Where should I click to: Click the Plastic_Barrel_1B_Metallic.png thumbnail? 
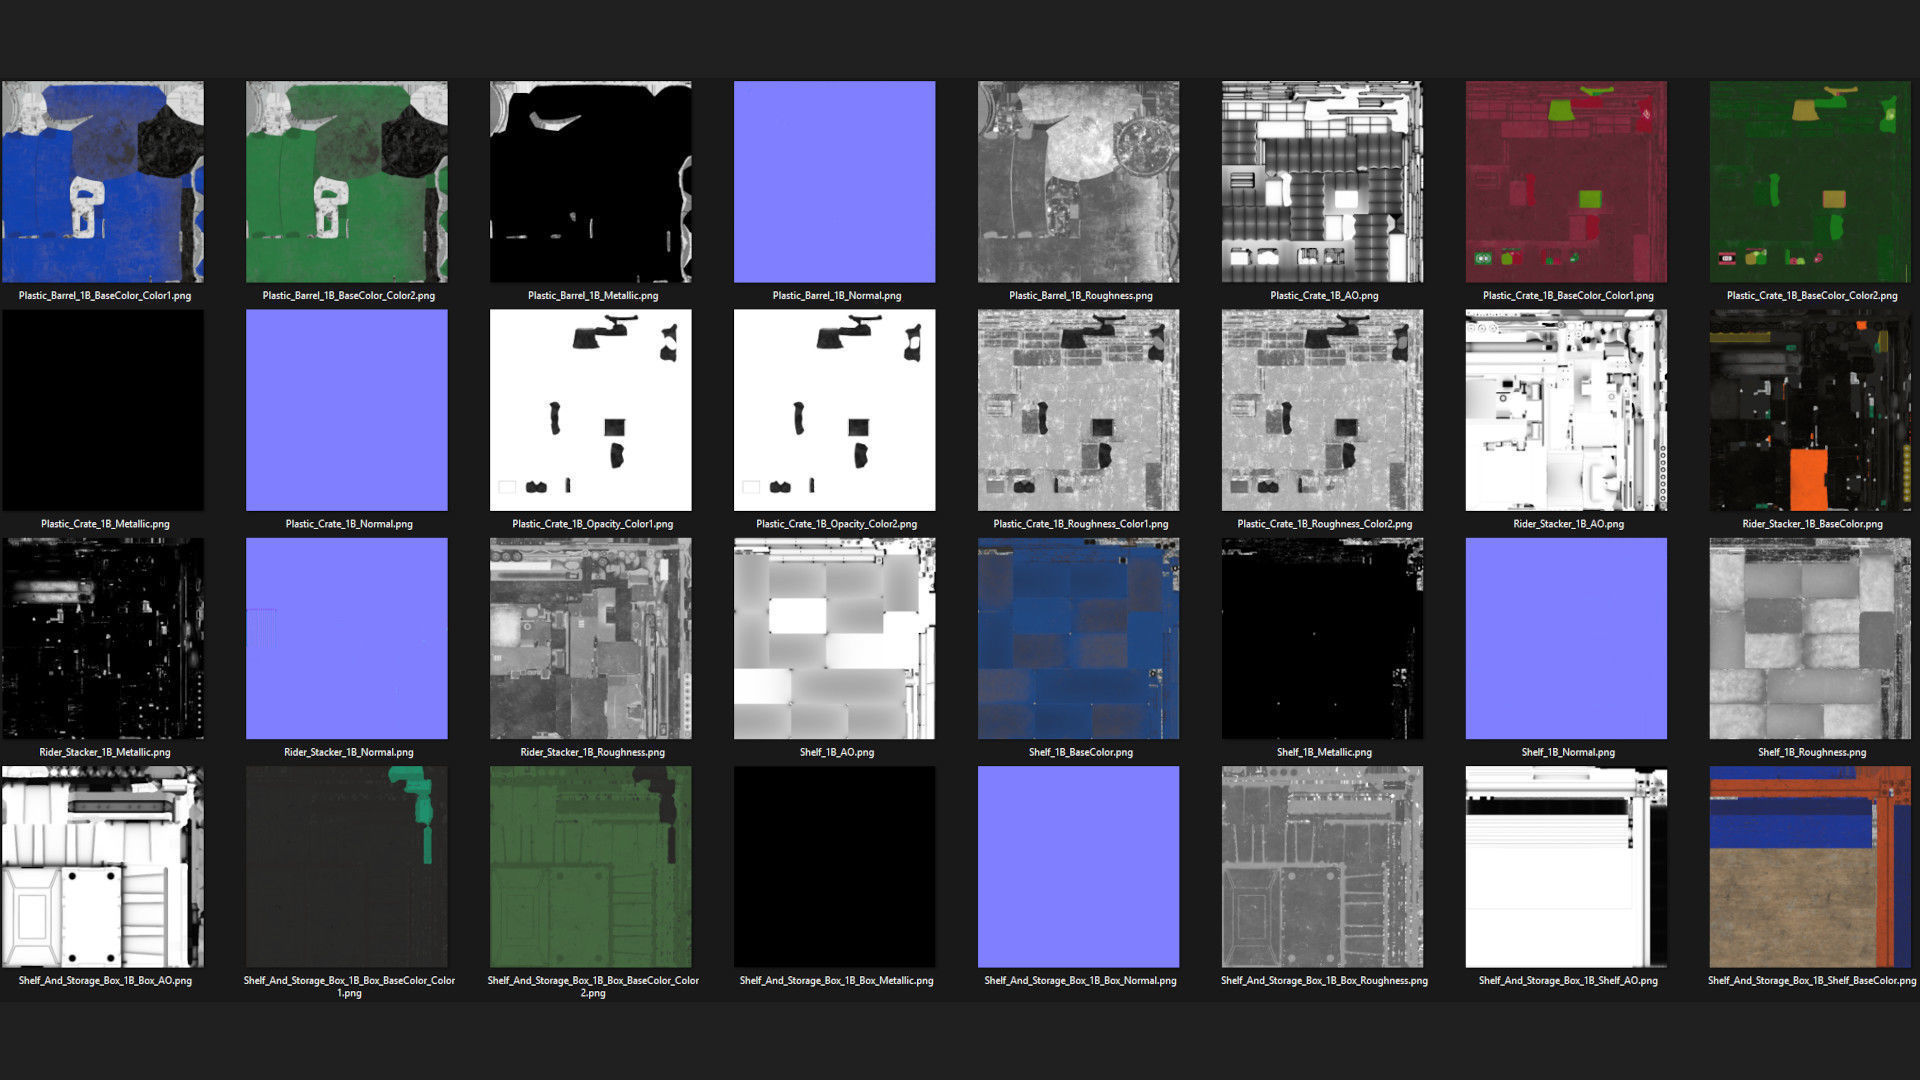click(591, 181)
